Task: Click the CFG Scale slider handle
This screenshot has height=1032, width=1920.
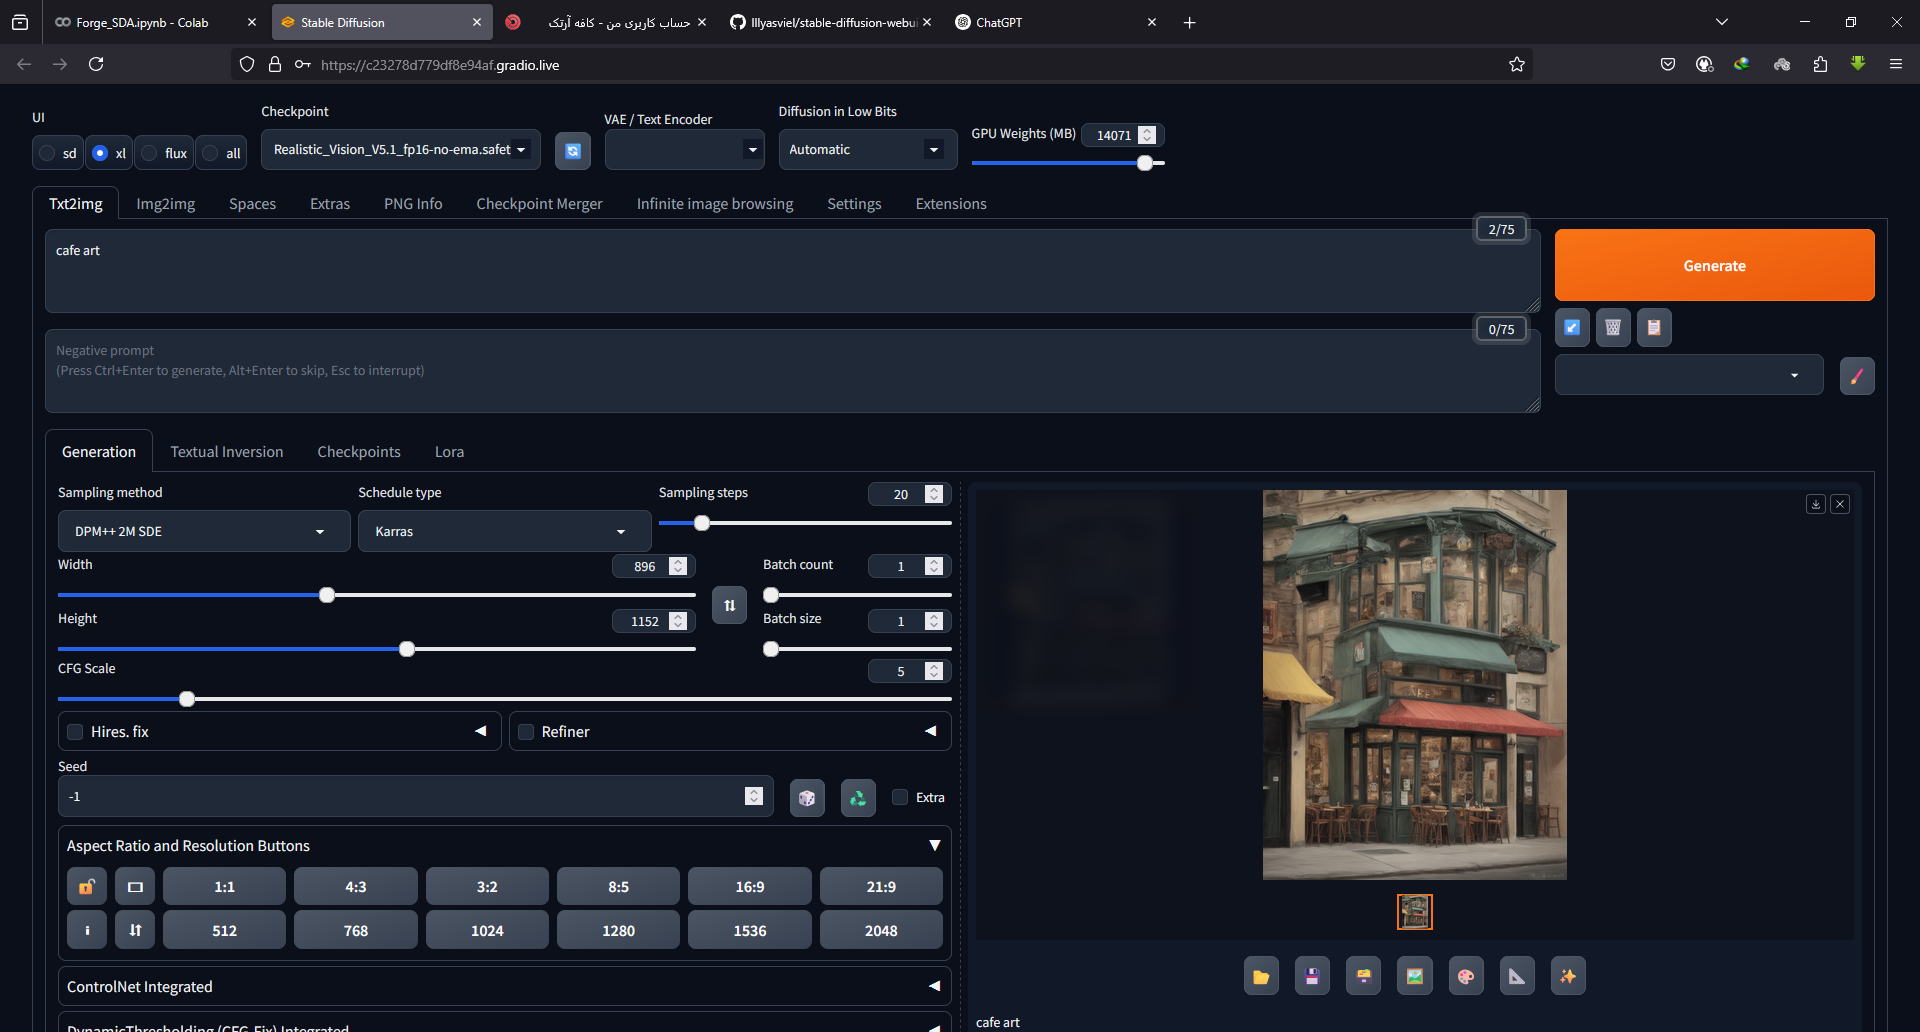Action: pyautogui.click(x=187, y=699)
